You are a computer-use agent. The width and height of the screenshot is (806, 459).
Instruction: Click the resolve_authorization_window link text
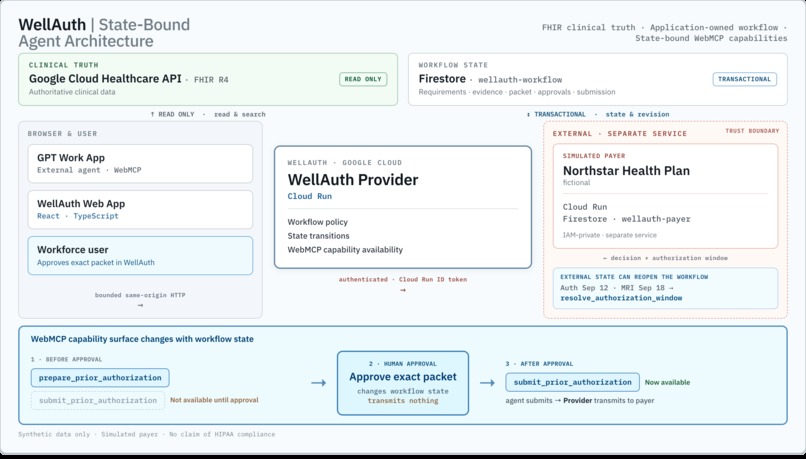[x=621, y=298]
